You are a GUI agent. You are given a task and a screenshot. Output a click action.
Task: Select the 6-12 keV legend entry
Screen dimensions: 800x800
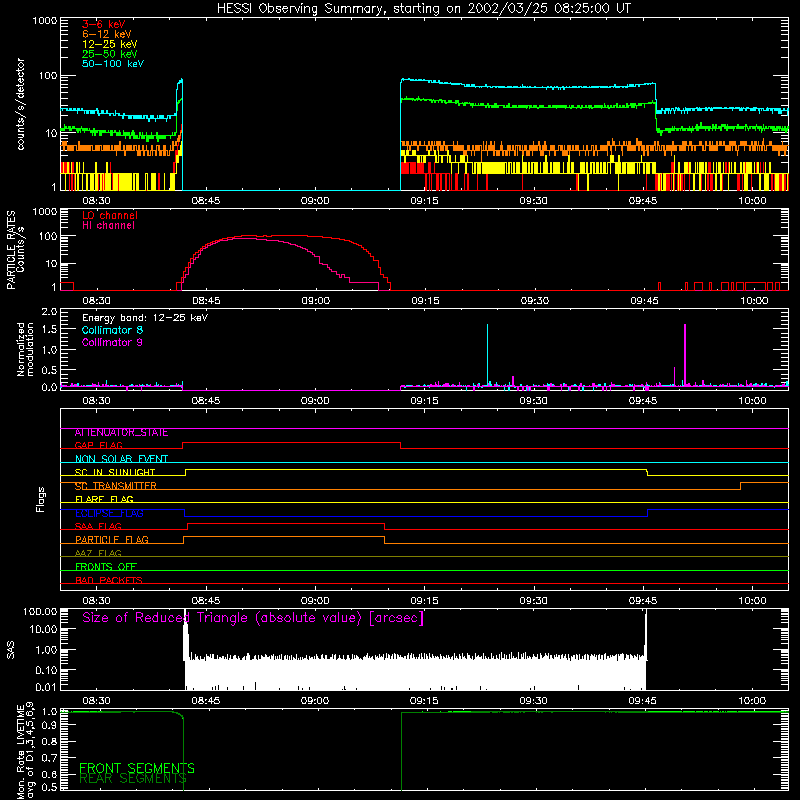pyautogui.click(x=107, y=34)
